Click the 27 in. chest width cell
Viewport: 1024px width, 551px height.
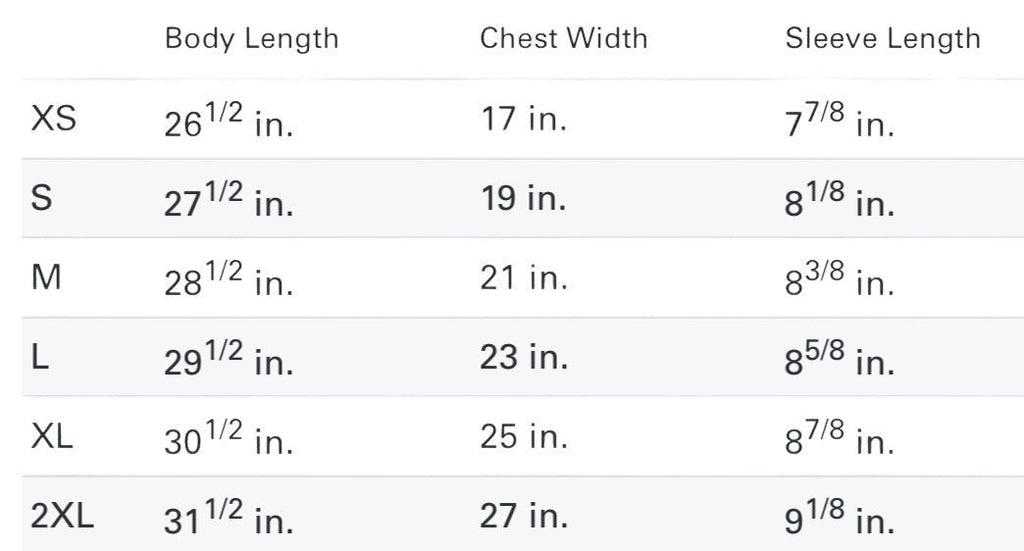pyautogui.click(x=523, y=517)
